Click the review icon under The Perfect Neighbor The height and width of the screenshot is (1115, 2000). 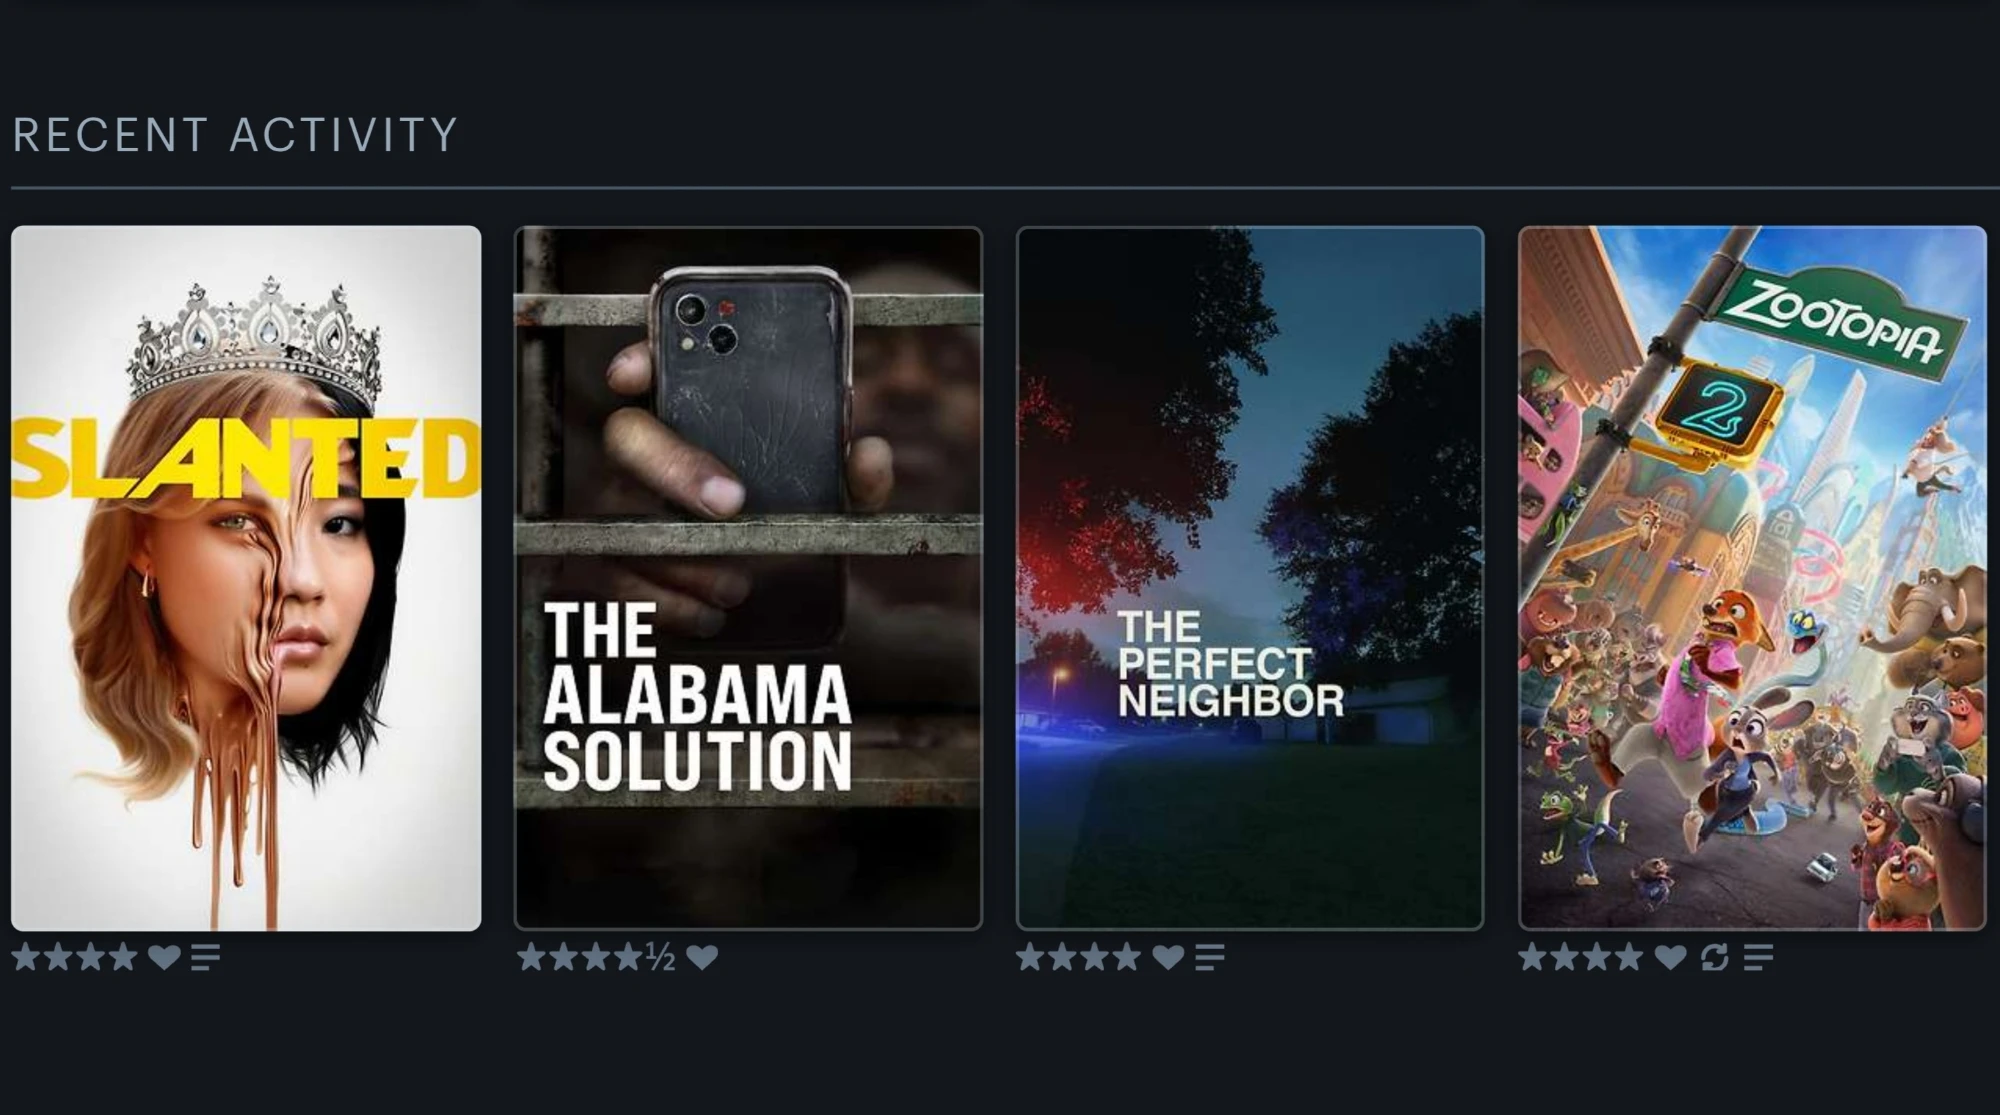(x=1210, y=957)
